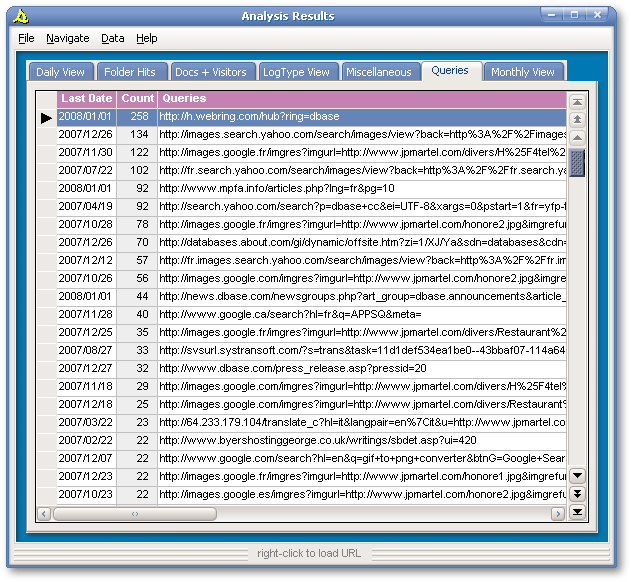Jump to first row using top scroll button
Viewport: 631px width, 582px height.
[x=577, y=102]
